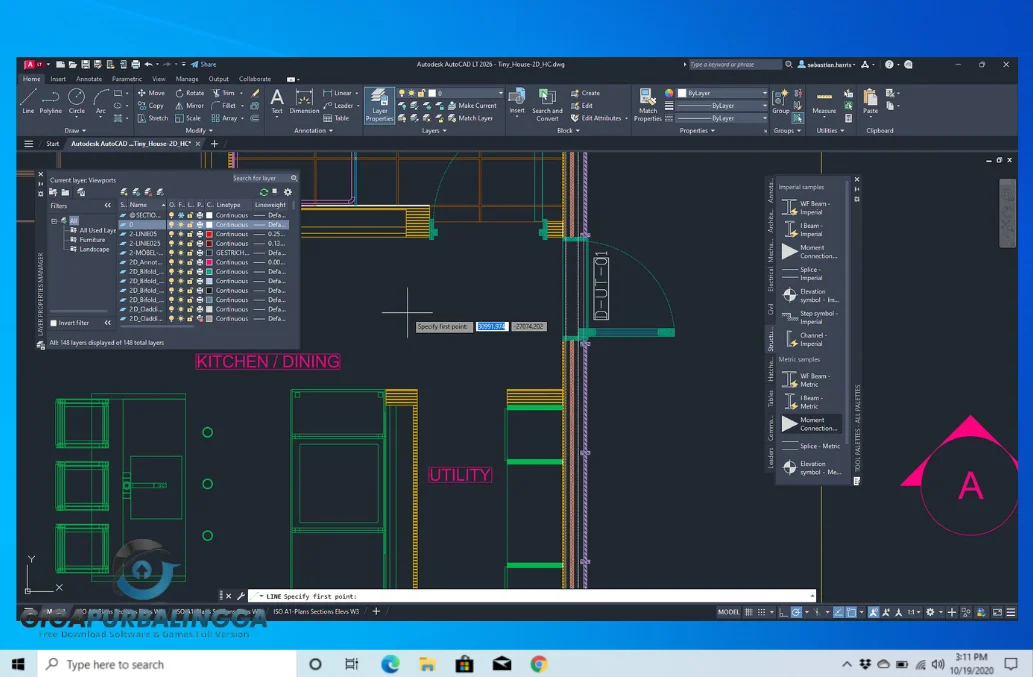Screen dimensions: 1033x677
Task: Toggle plot icon for layer 0
Action: click(x=200, y=225)
